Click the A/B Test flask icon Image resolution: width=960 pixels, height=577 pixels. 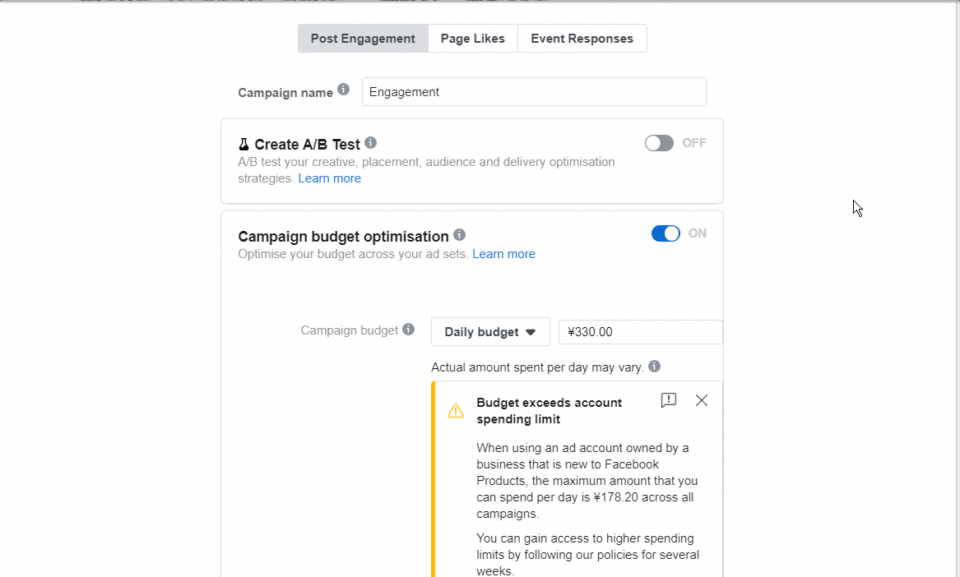pos(244,145)
